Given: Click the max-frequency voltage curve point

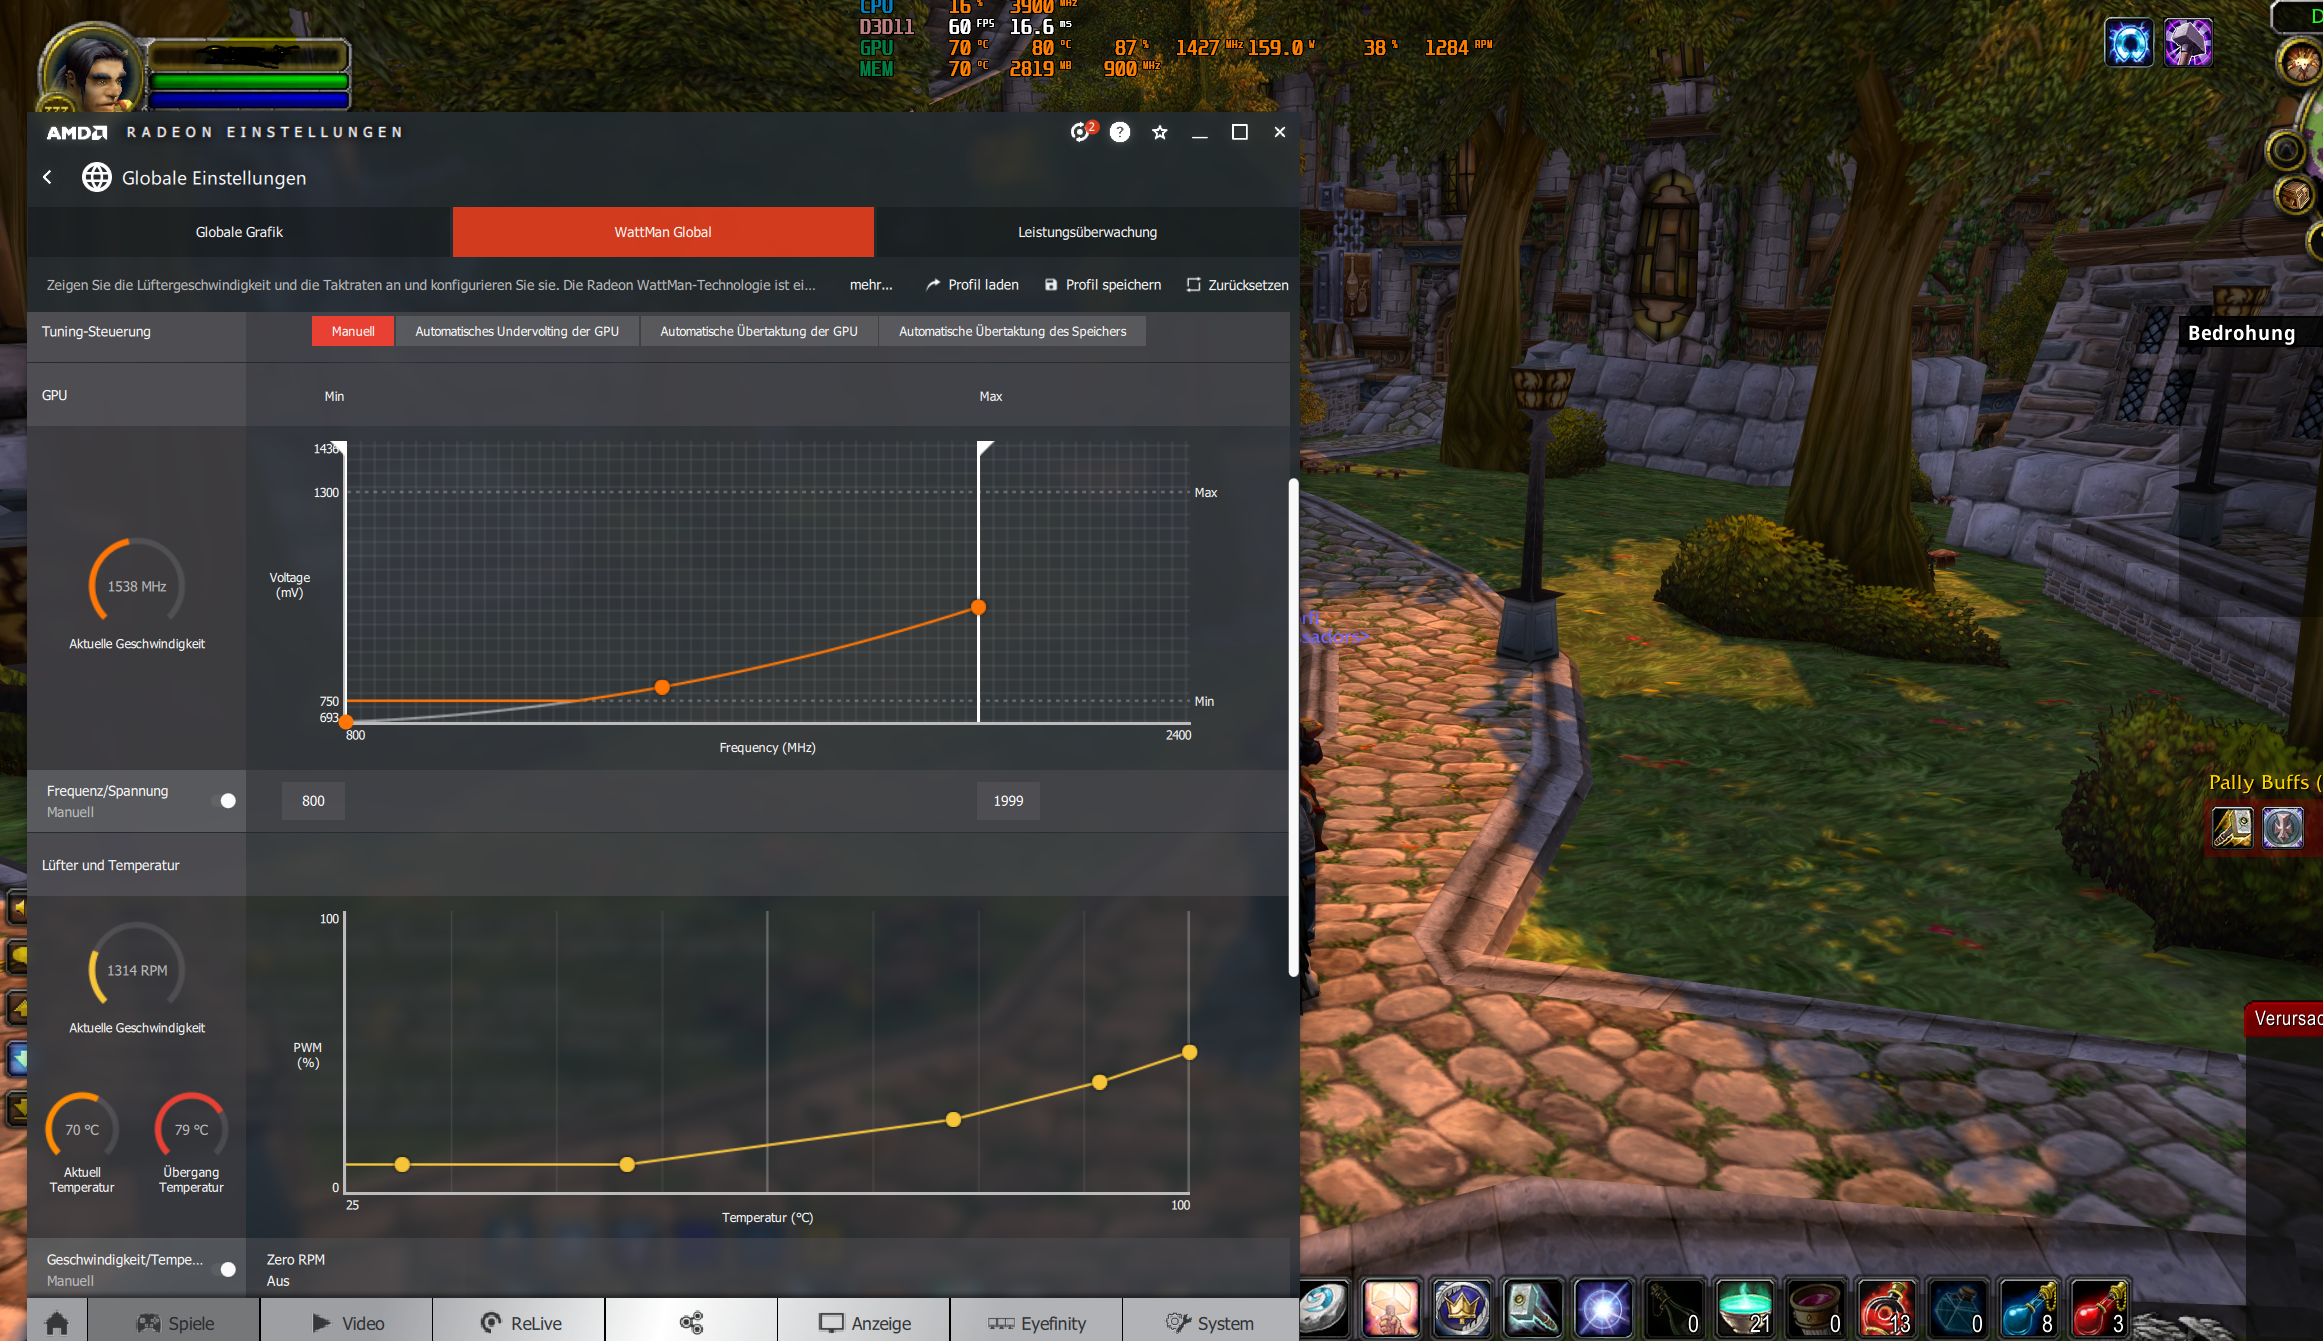Looking at the screenshot, I should click(978, 607).
